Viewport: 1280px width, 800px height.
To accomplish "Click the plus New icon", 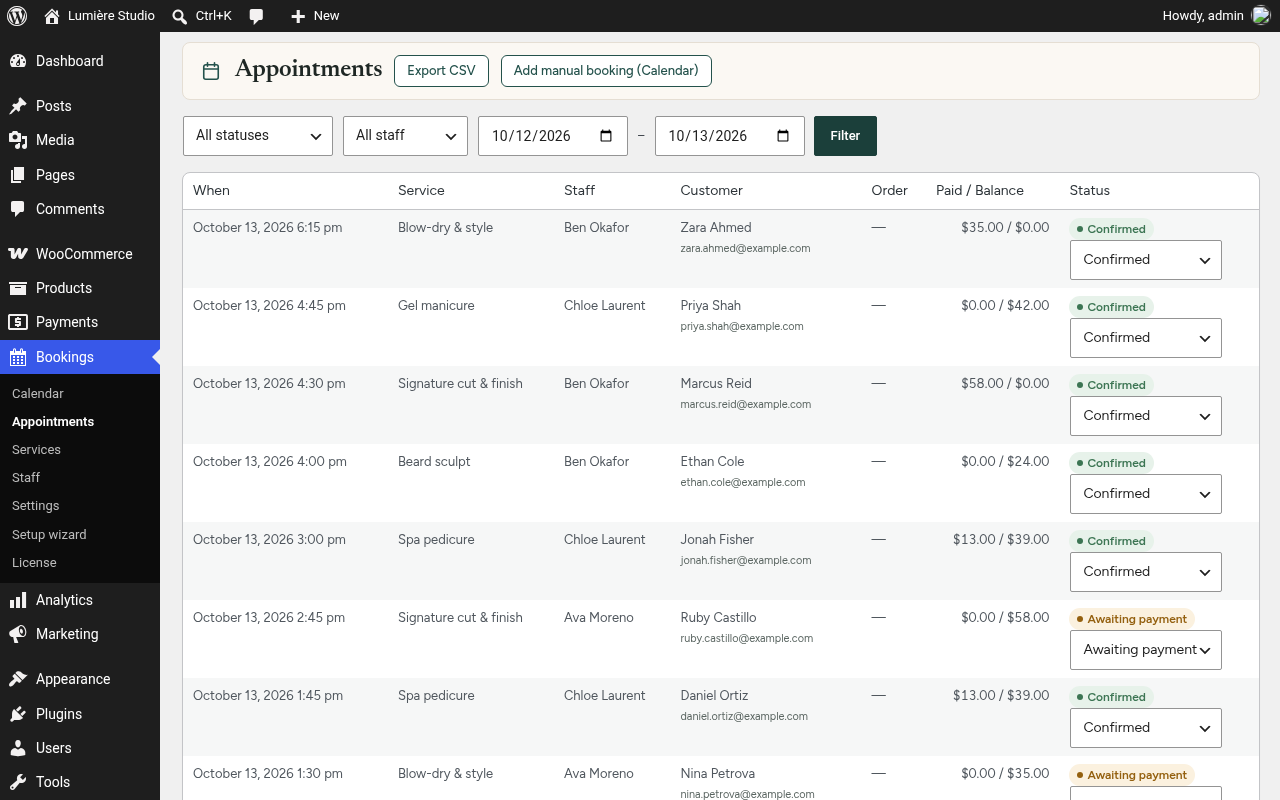I will tap(297, 16).
